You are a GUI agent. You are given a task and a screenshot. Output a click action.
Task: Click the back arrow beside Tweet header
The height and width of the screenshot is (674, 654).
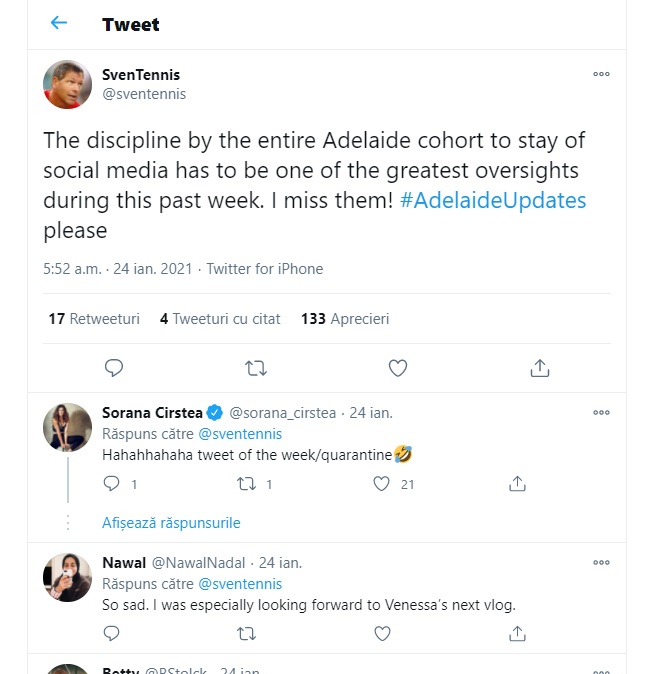click(59, 23)
